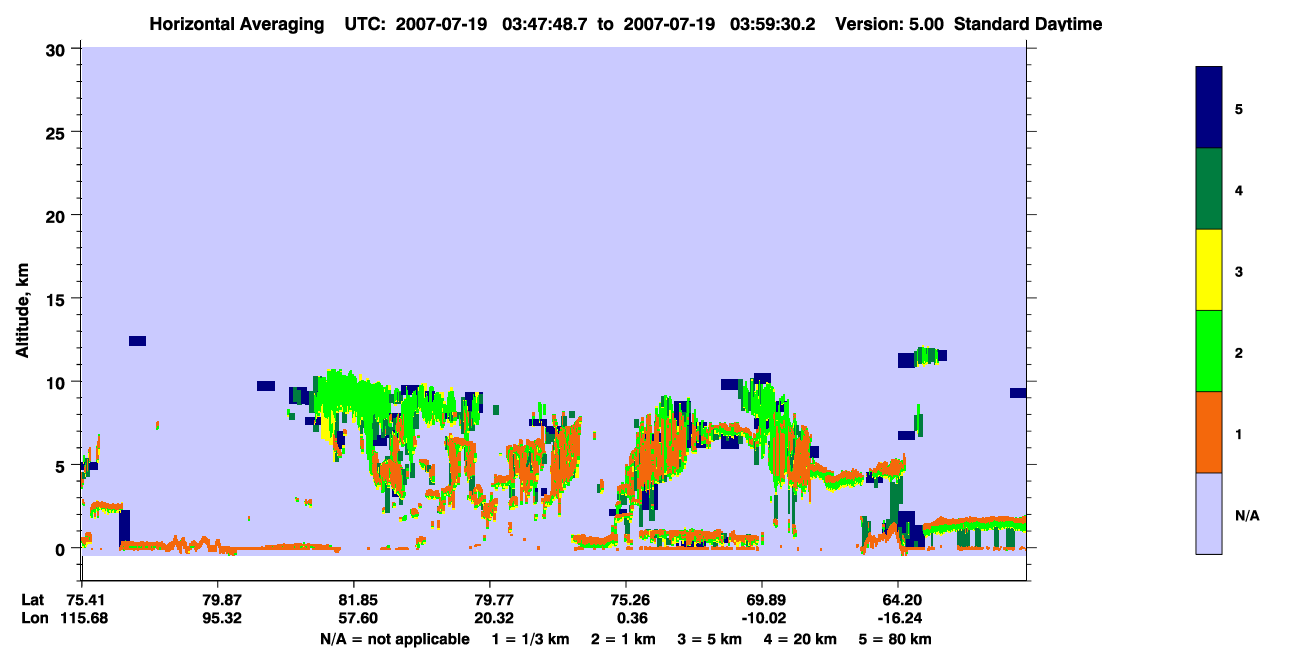Image resolution: width=1300 pixels, height=667 pixels.
Task: Click the blue block at plot's right edge near 9 km
Action: click(1018, 393)
